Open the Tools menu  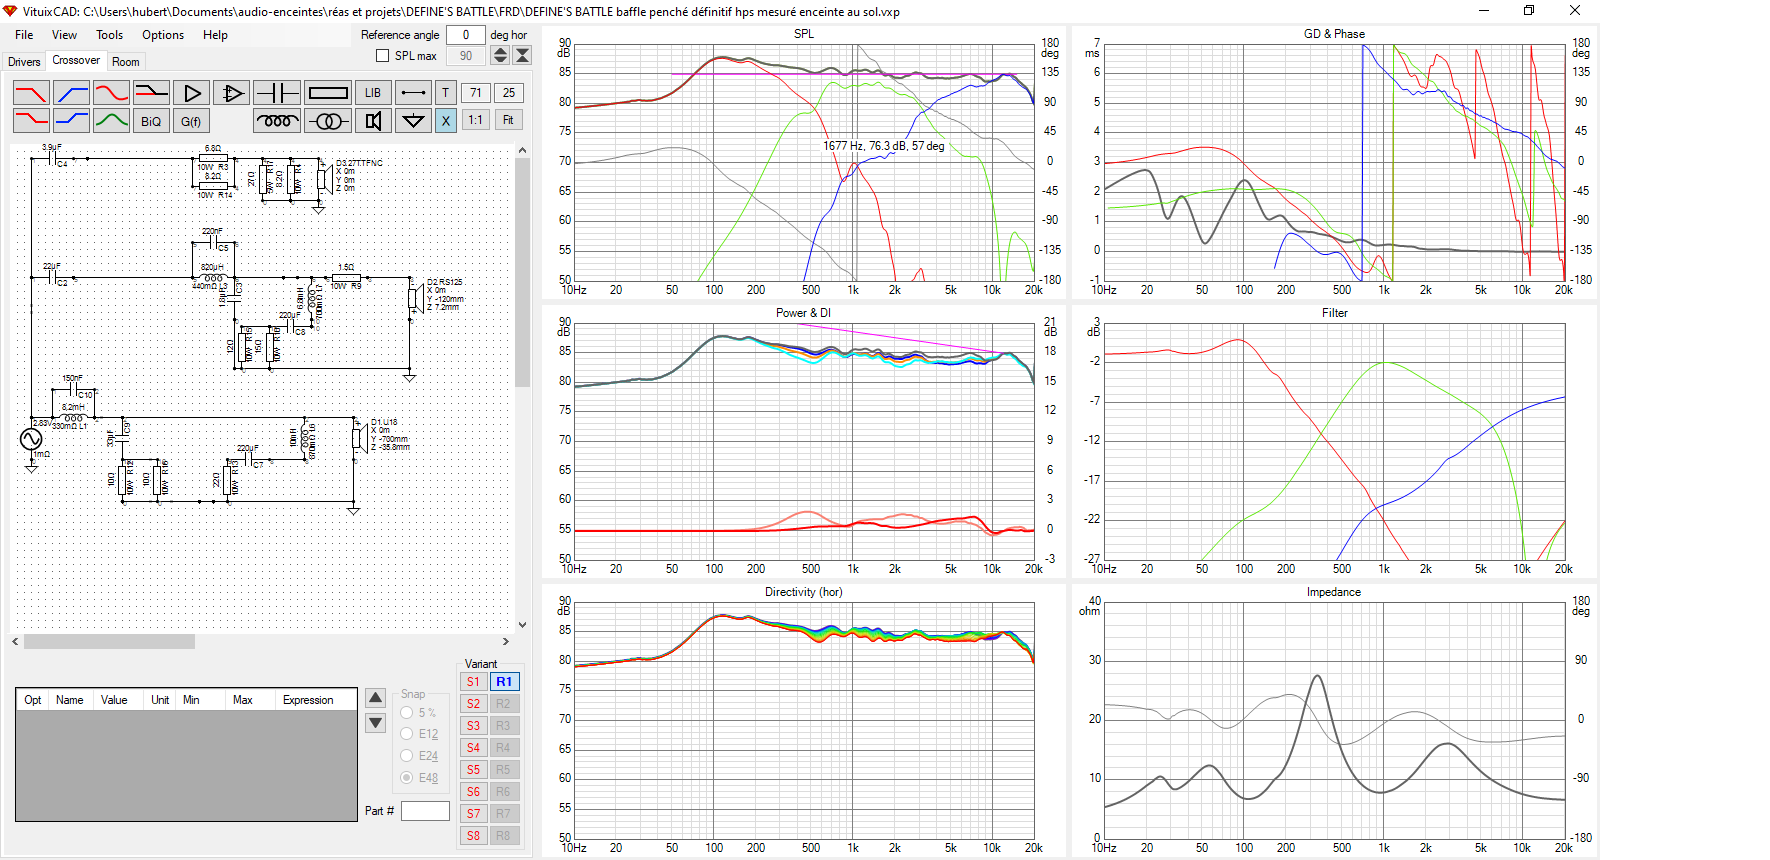[109, 35]
